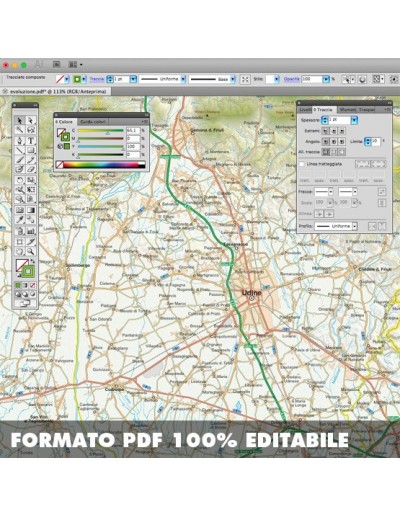Click the Traccia link in control bar

pos(97,79)
